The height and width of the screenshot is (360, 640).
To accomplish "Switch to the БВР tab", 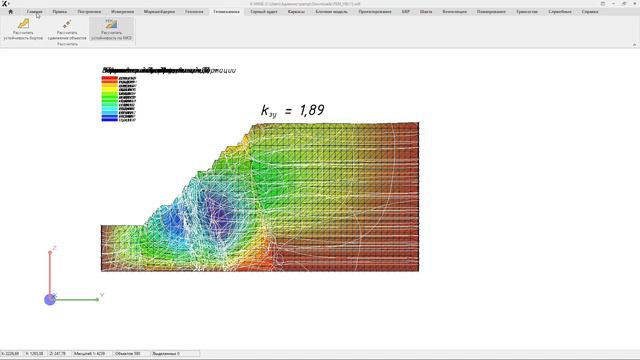I will click(406, 12).
